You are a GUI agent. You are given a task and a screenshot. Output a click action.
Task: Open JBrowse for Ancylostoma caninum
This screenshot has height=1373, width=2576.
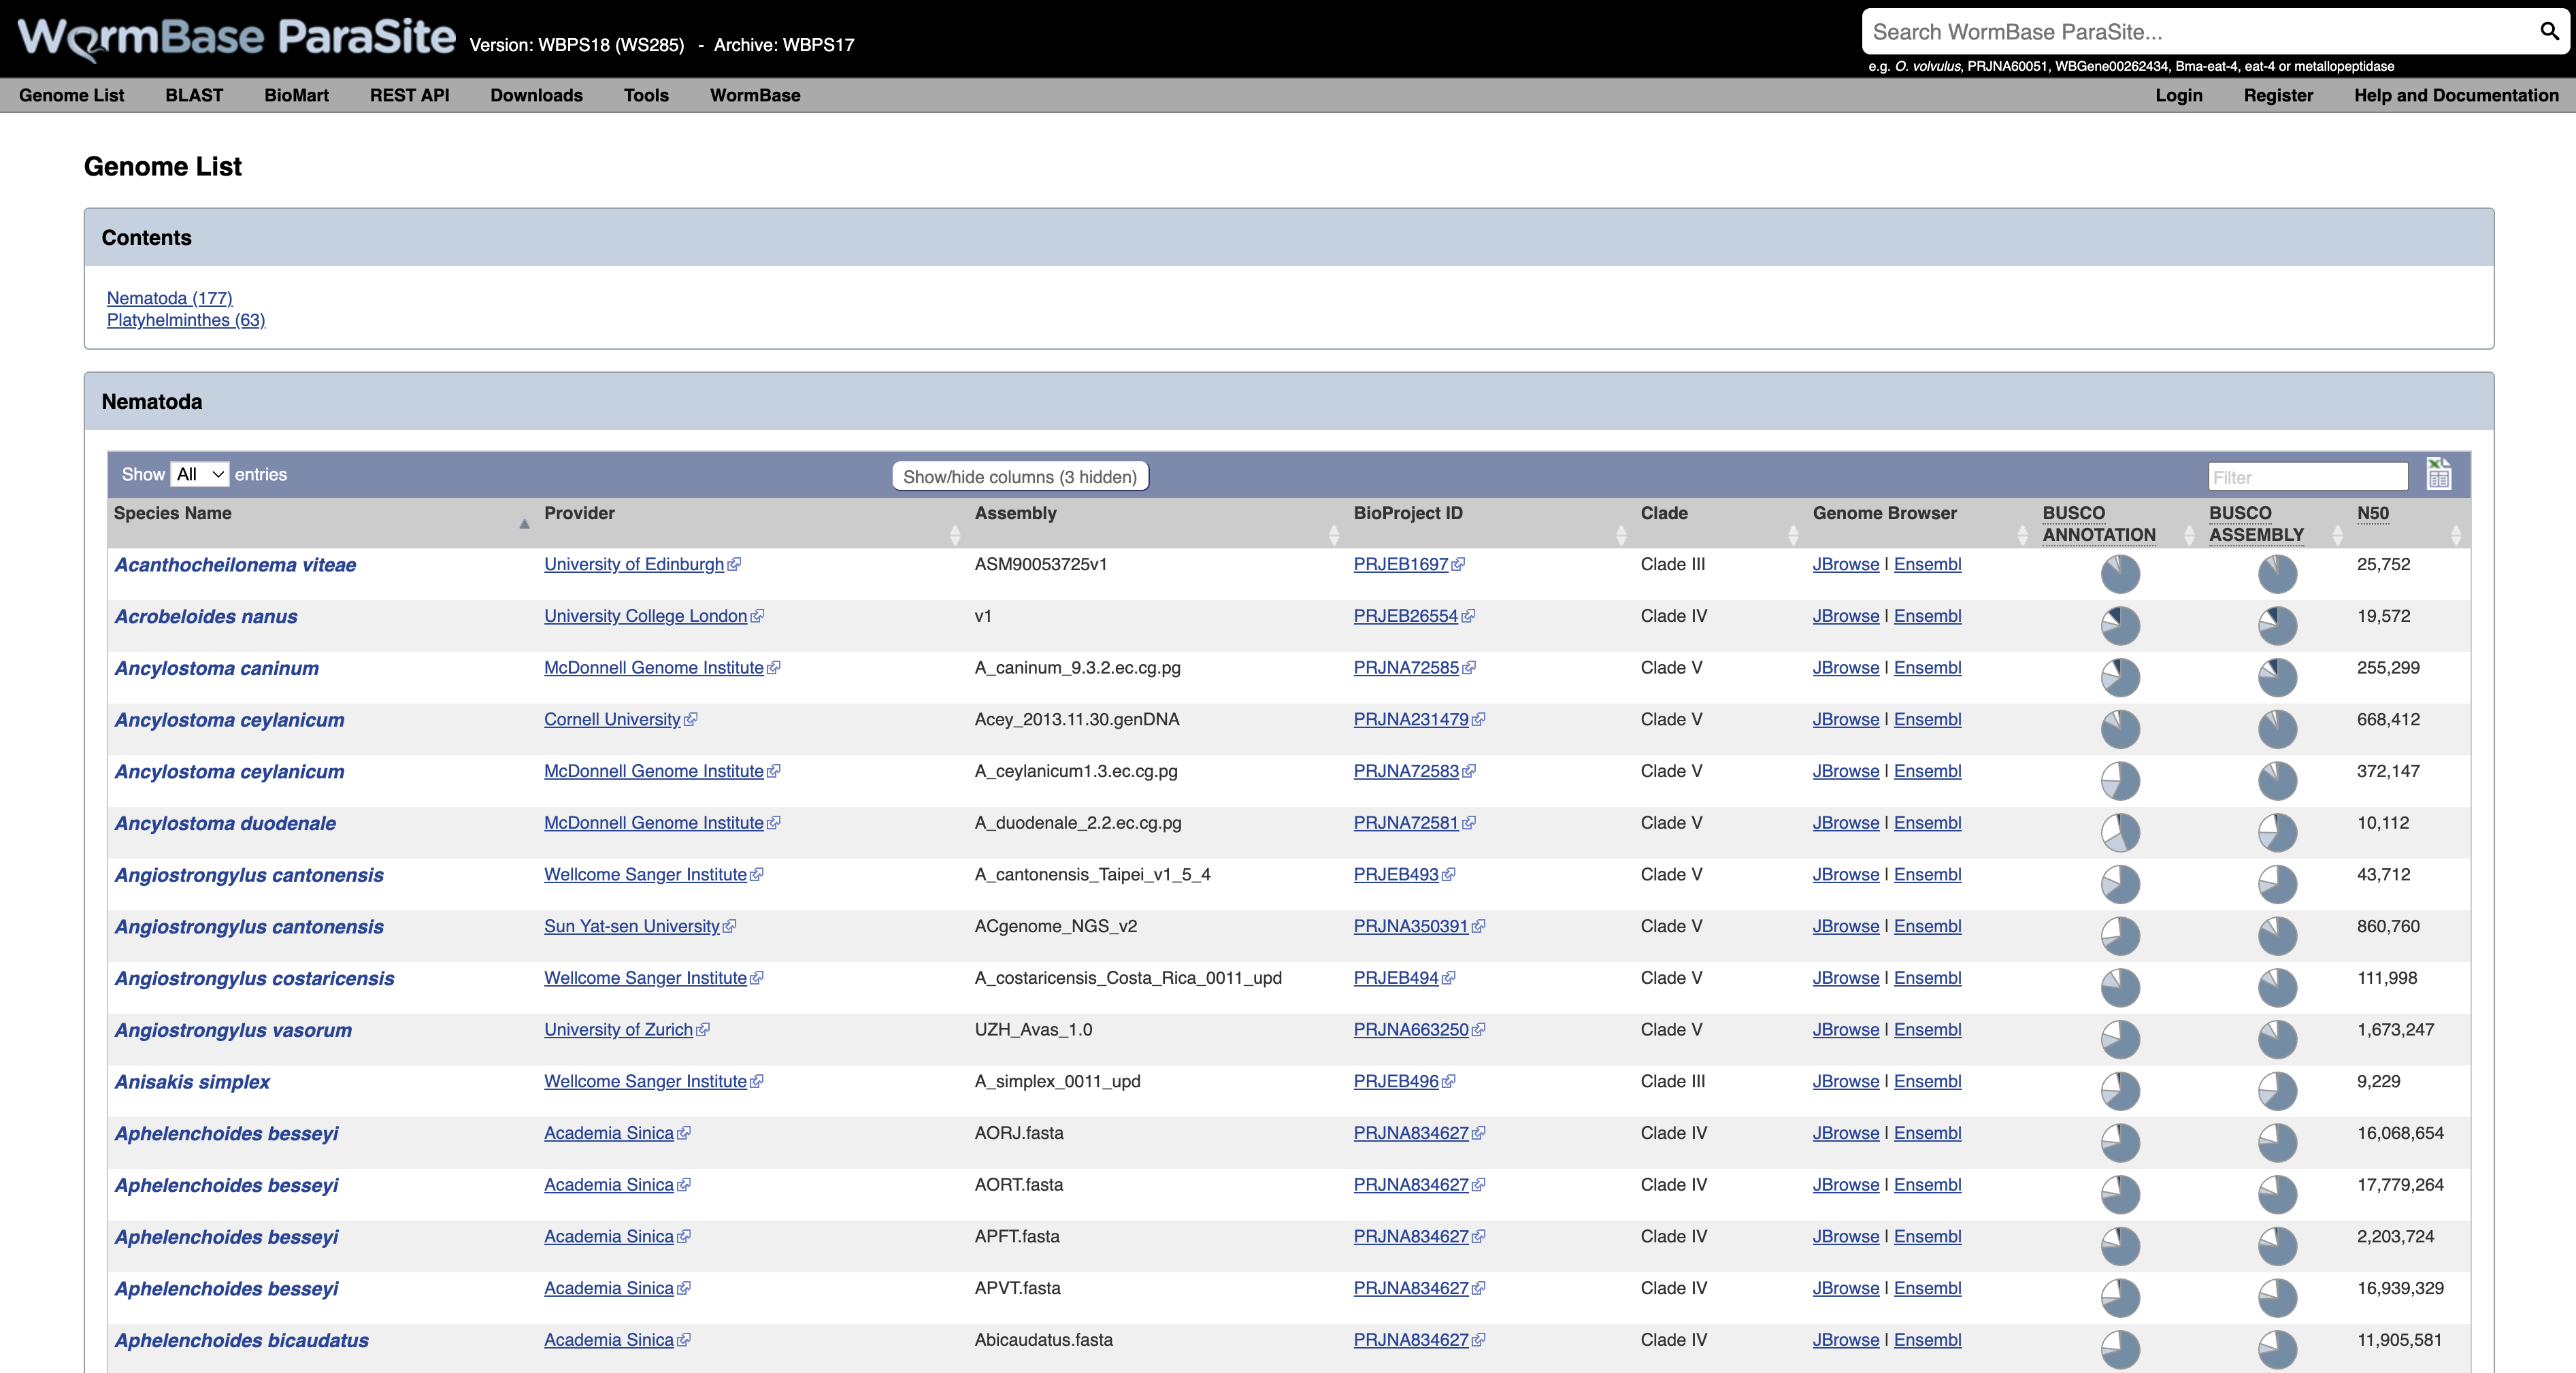click(1845, 668)
